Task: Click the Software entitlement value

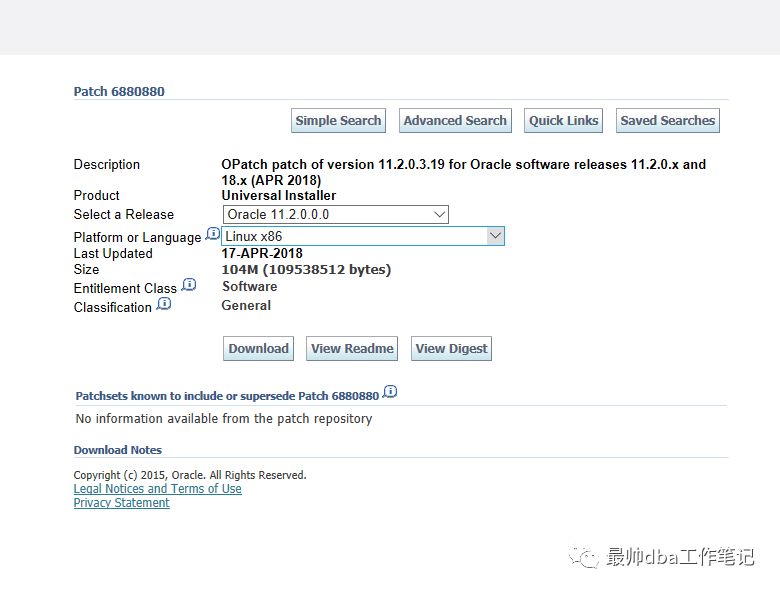Action: (249, 287)
